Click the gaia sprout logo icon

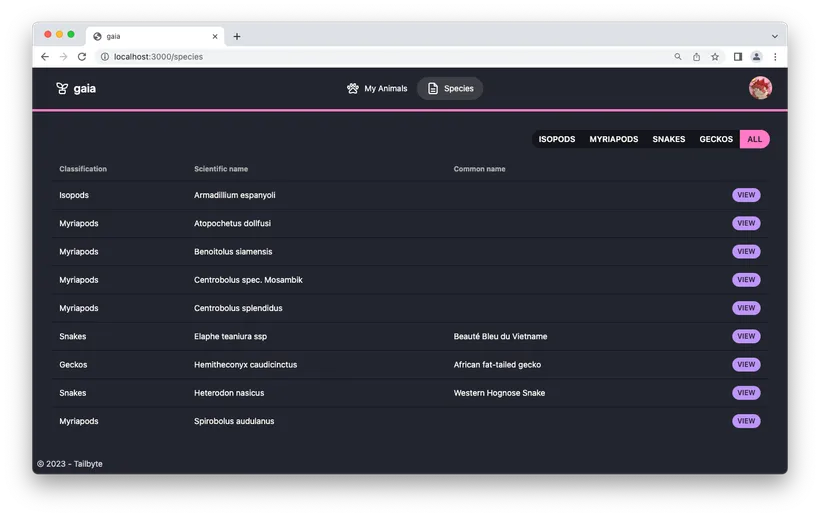click(62, 88)
